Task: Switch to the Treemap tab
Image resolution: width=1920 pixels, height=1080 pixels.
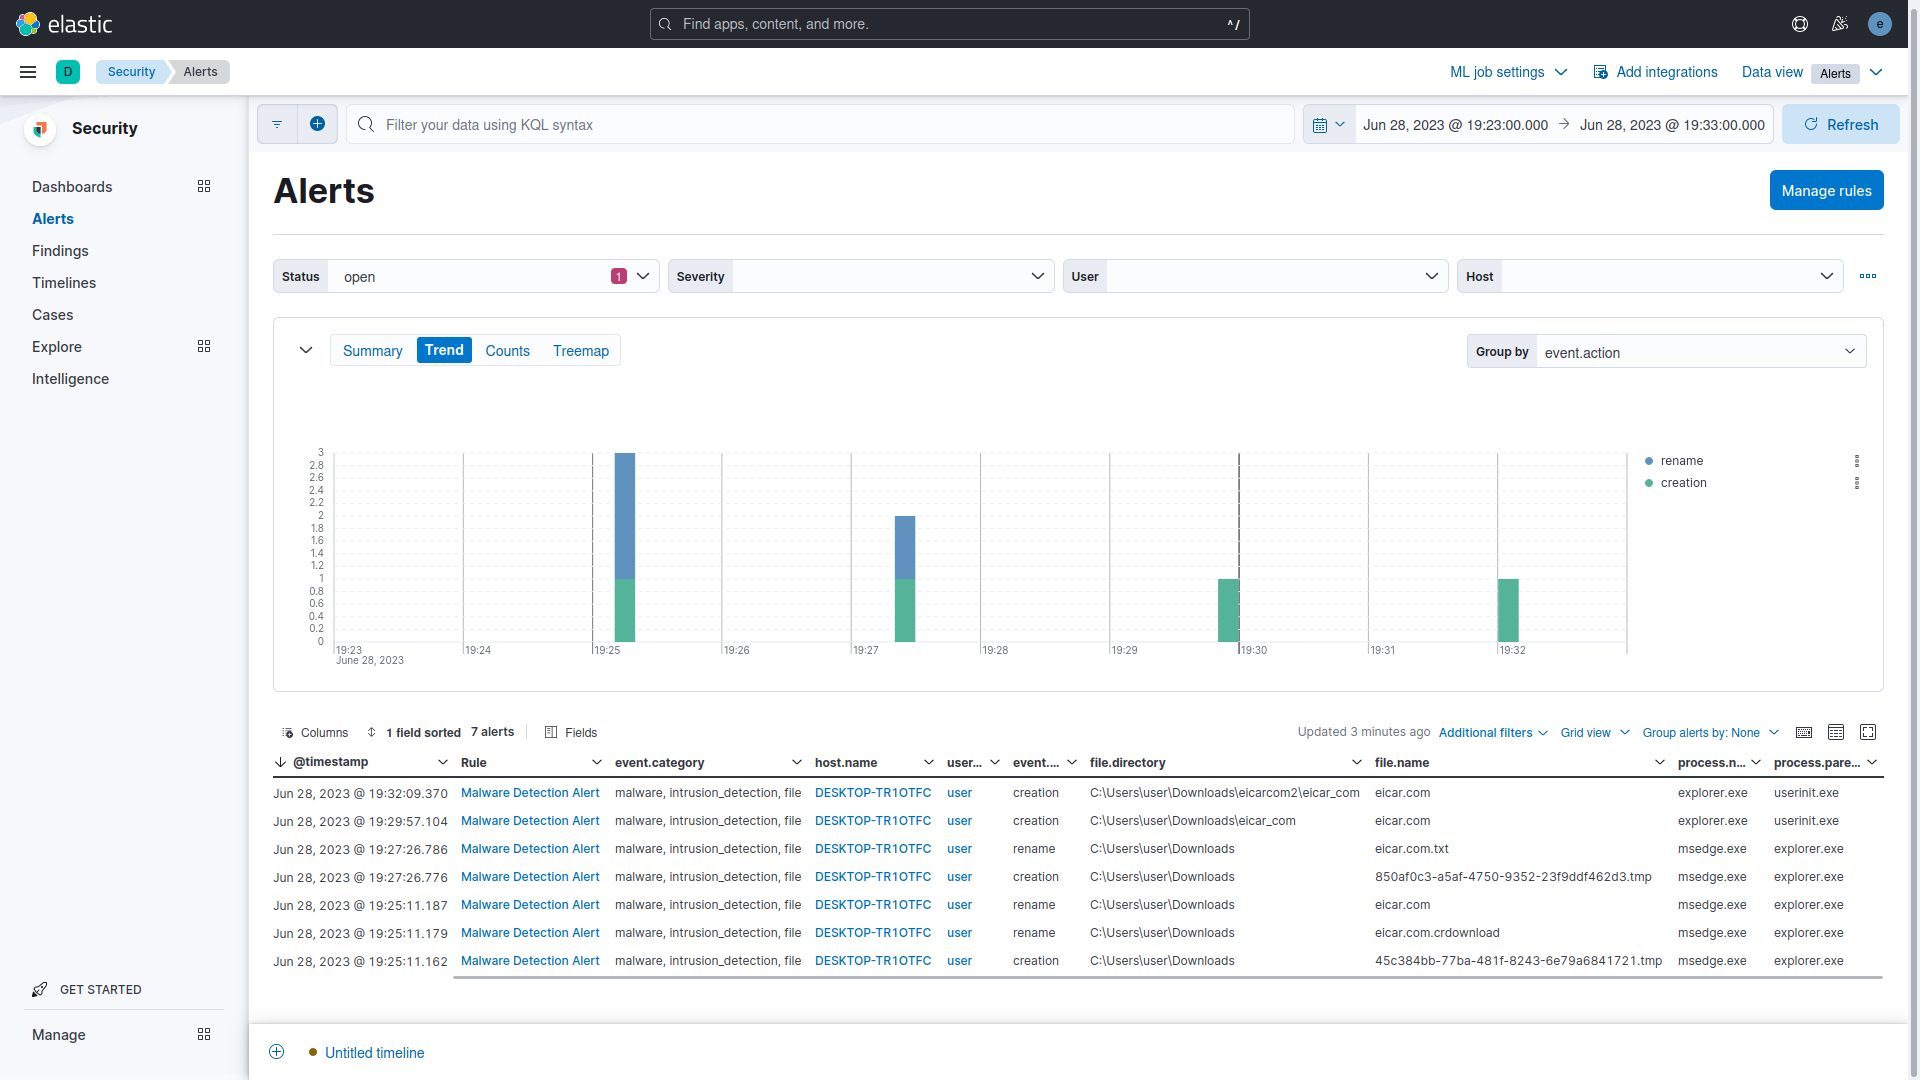Action: click(x=580, y=351)
